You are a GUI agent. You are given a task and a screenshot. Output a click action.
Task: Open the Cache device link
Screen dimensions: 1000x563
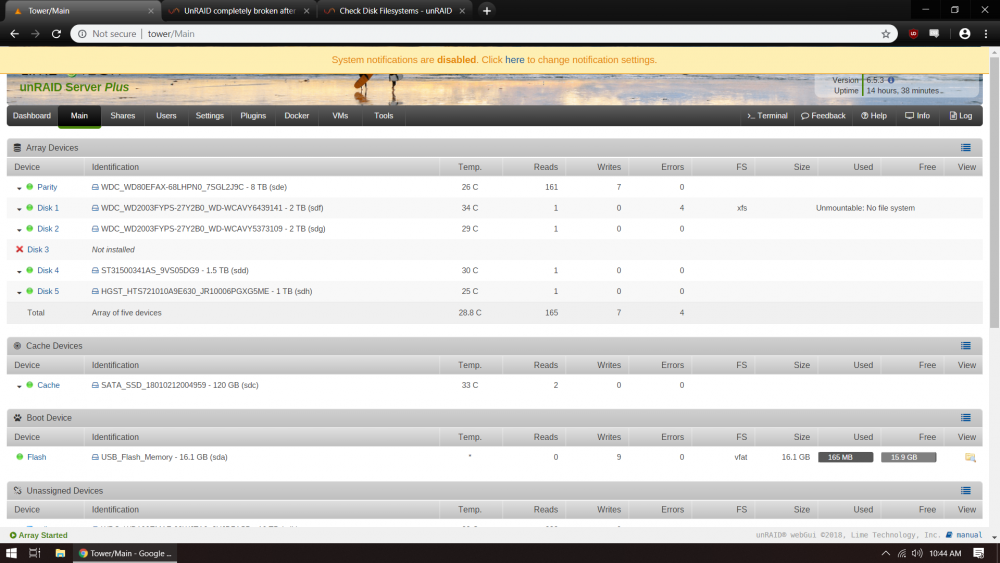(48, 385)
